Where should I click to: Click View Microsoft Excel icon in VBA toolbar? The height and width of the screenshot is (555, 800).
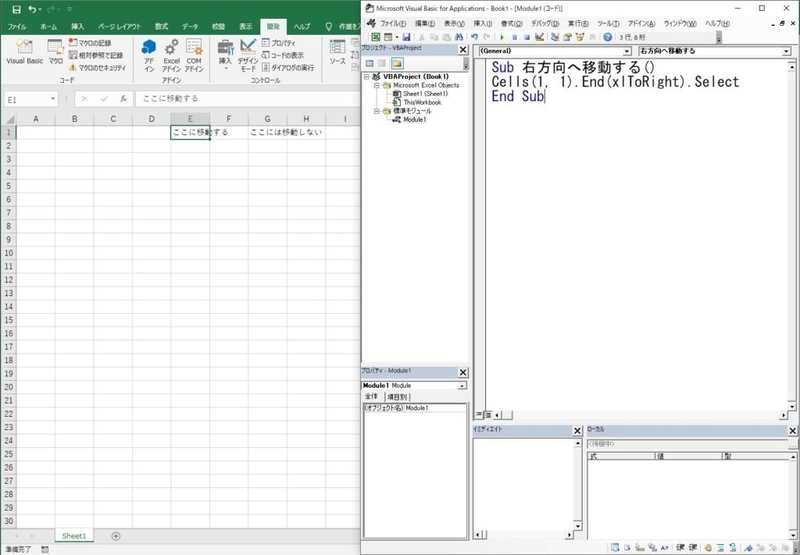click(x=376, y=37)
